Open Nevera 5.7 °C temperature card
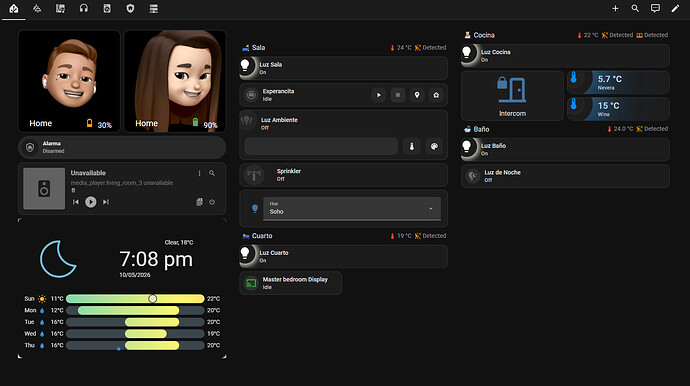The height and width of the screenshot is (386, 690). point(618,82)
